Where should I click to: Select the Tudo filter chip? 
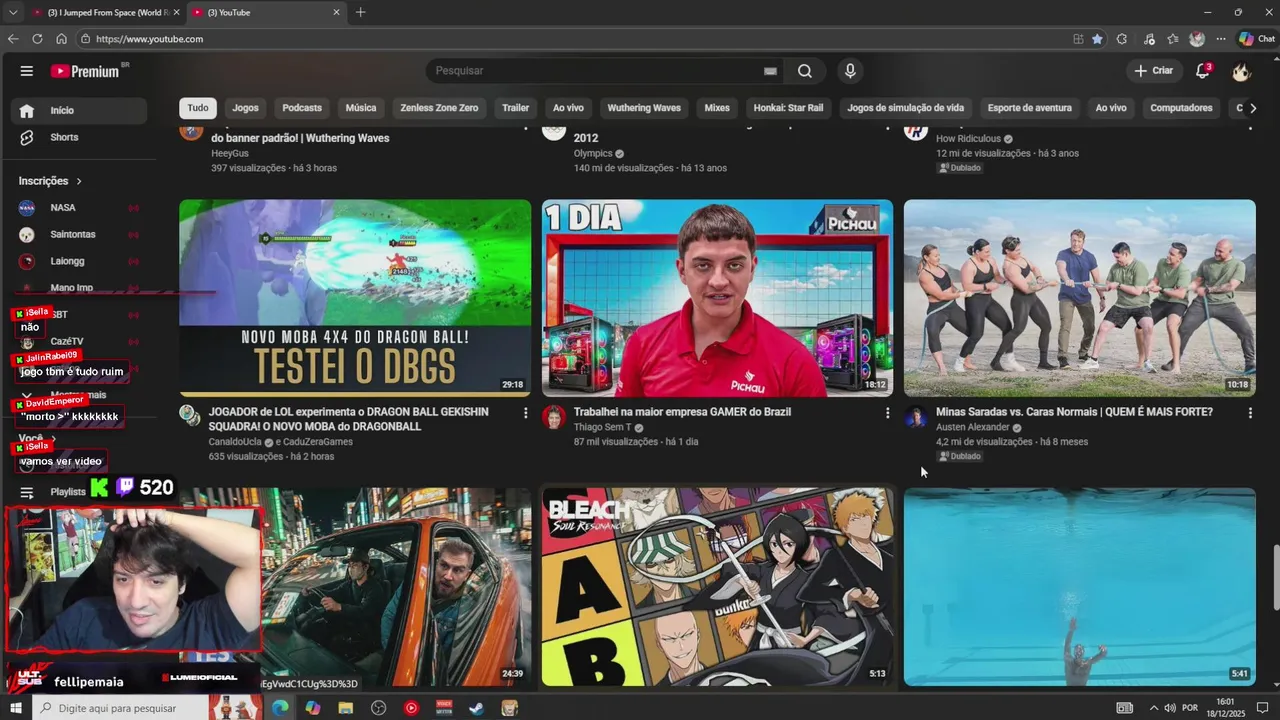pos(198,108)
